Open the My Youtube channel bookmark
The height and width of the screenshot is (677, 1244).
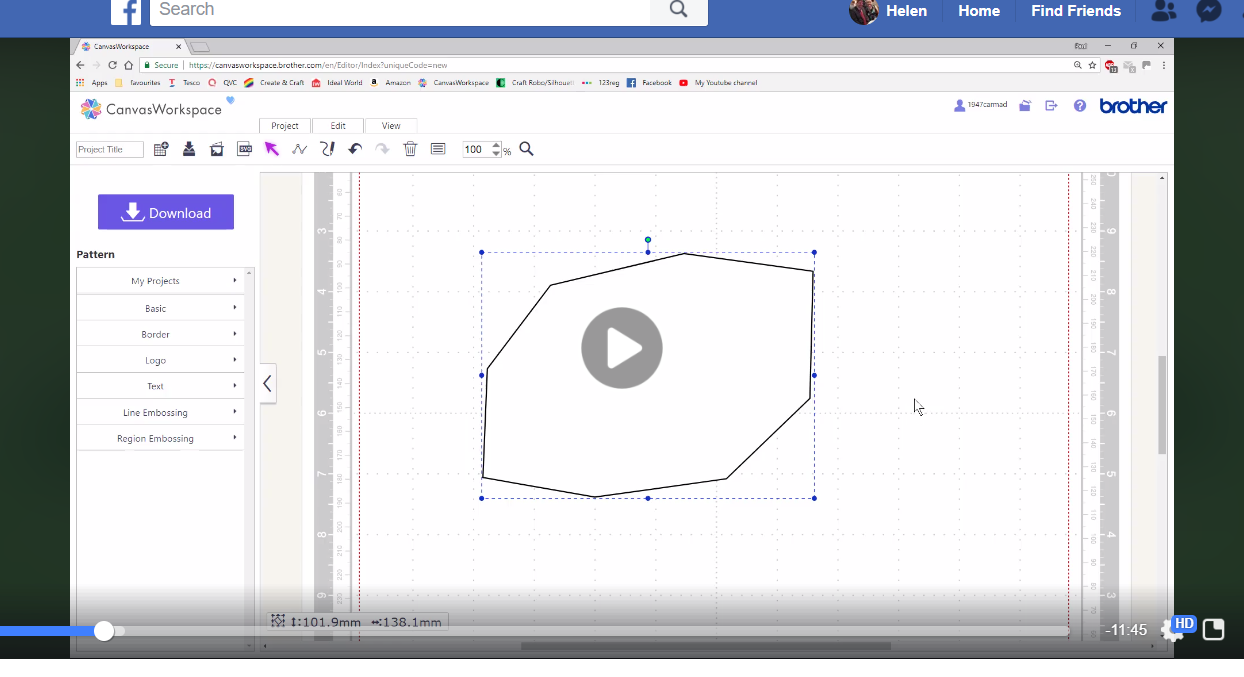click(719, 83)
